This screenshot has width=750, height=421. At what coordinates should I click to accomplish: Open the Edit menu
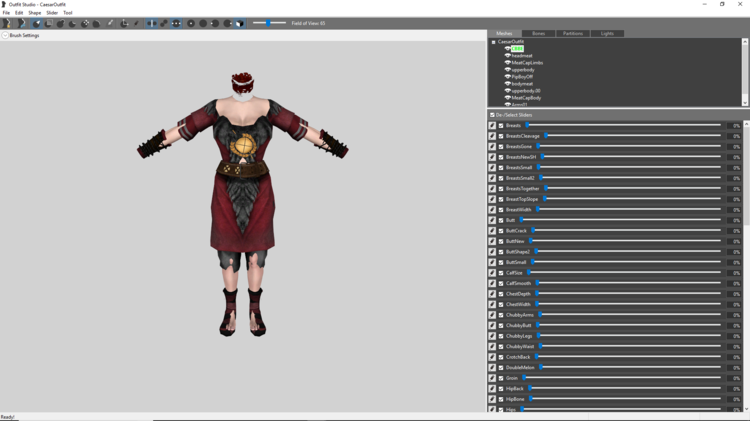pyautogui.click(x=19, y=13)
